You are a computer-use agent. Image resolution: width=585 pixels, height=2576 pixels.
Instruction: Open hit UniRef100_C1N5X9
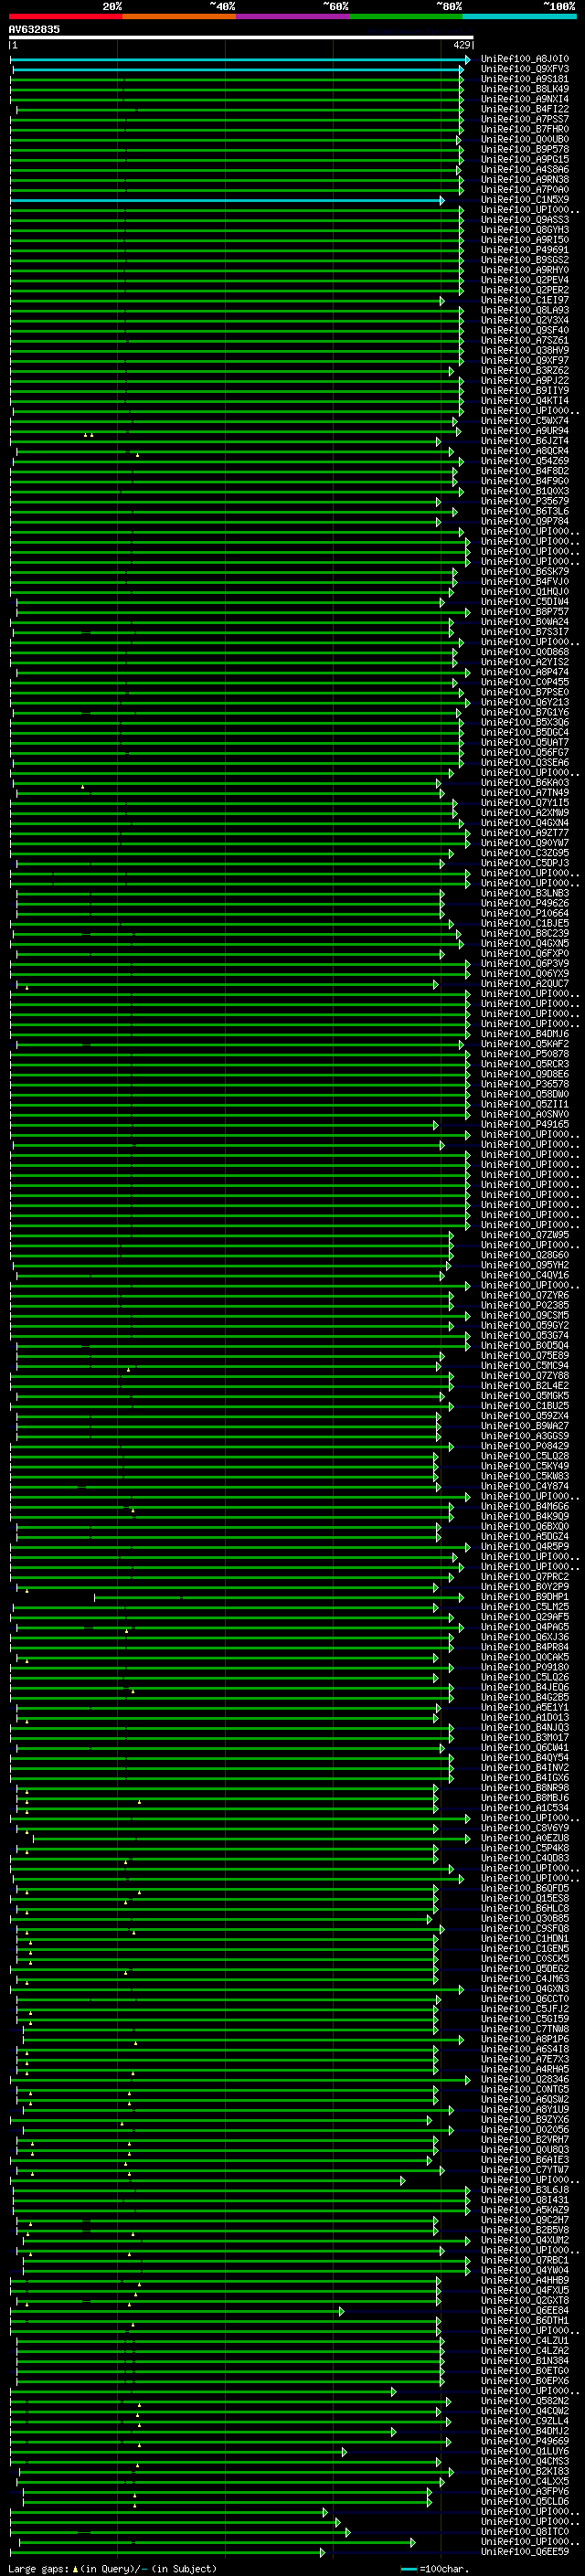[525, 200]
